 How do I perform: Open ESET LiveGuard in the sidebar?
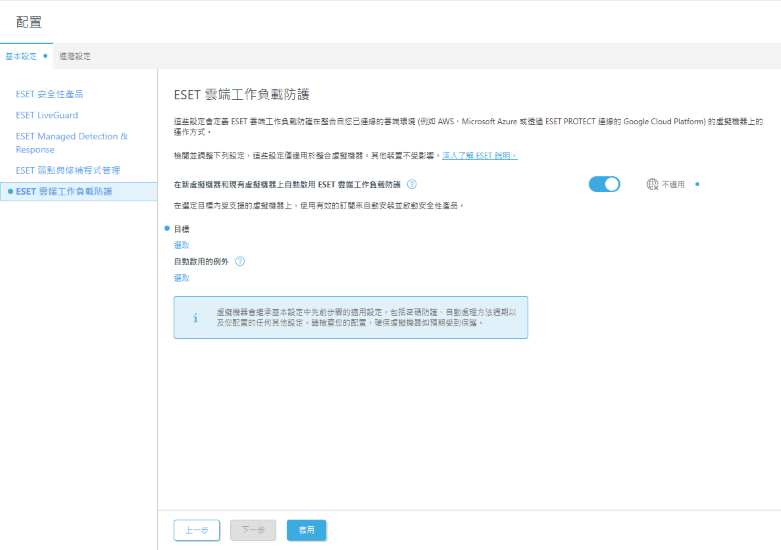(x=47, y=115)
